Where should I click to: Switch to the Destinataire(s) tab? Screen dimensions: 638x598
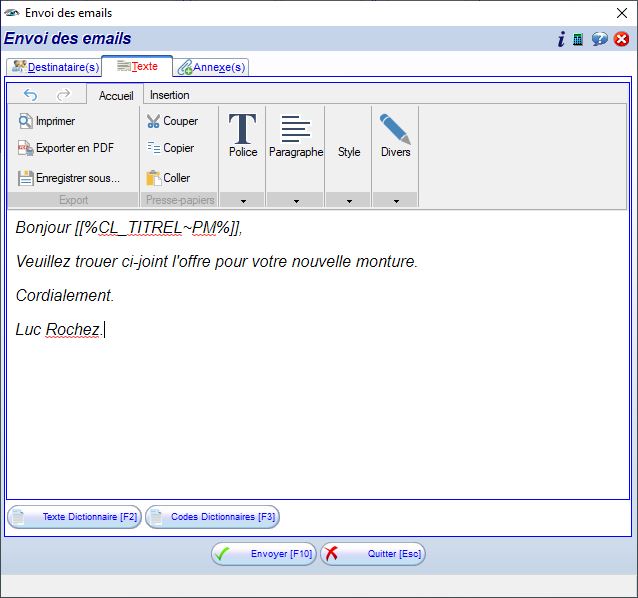(x=55, y=67)
